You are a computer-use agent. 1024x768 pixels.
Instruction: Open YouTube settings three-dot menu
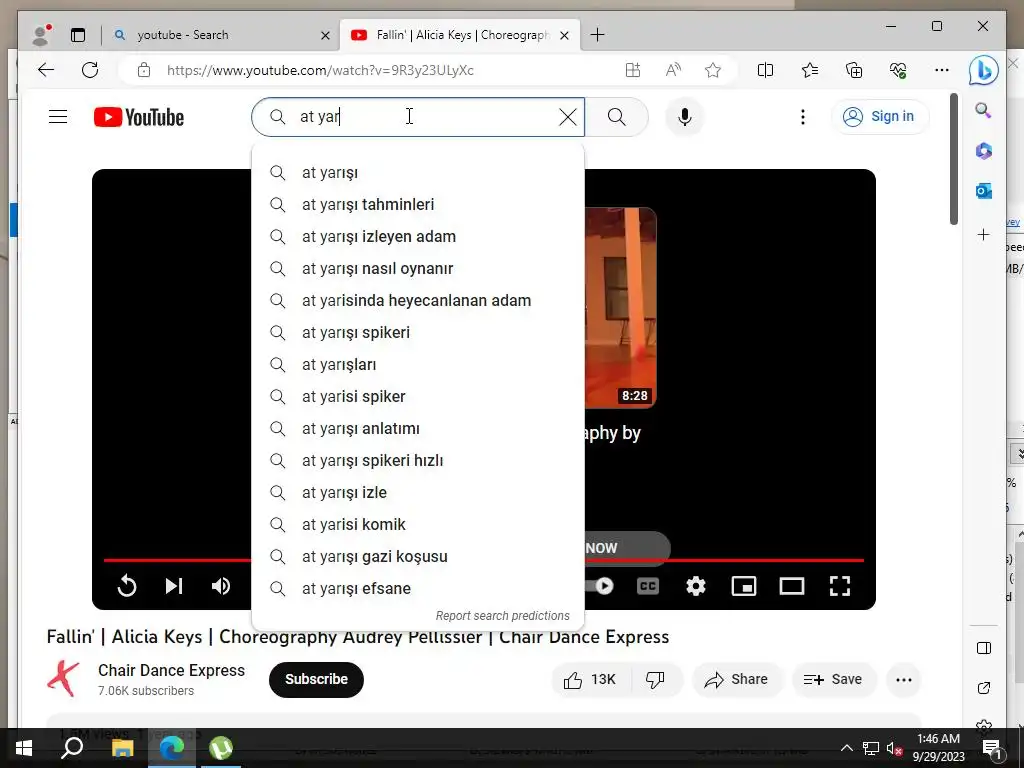pos(803,117)
